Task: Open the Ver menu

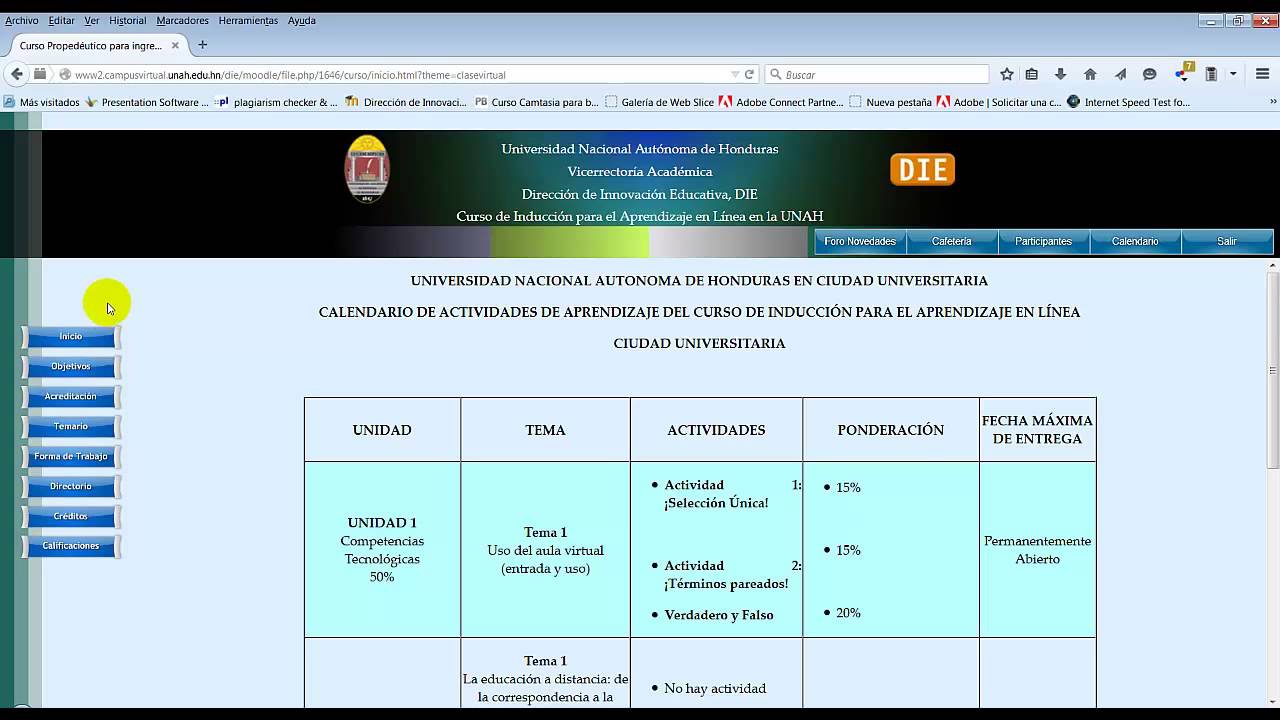Action: click(92, 20)
